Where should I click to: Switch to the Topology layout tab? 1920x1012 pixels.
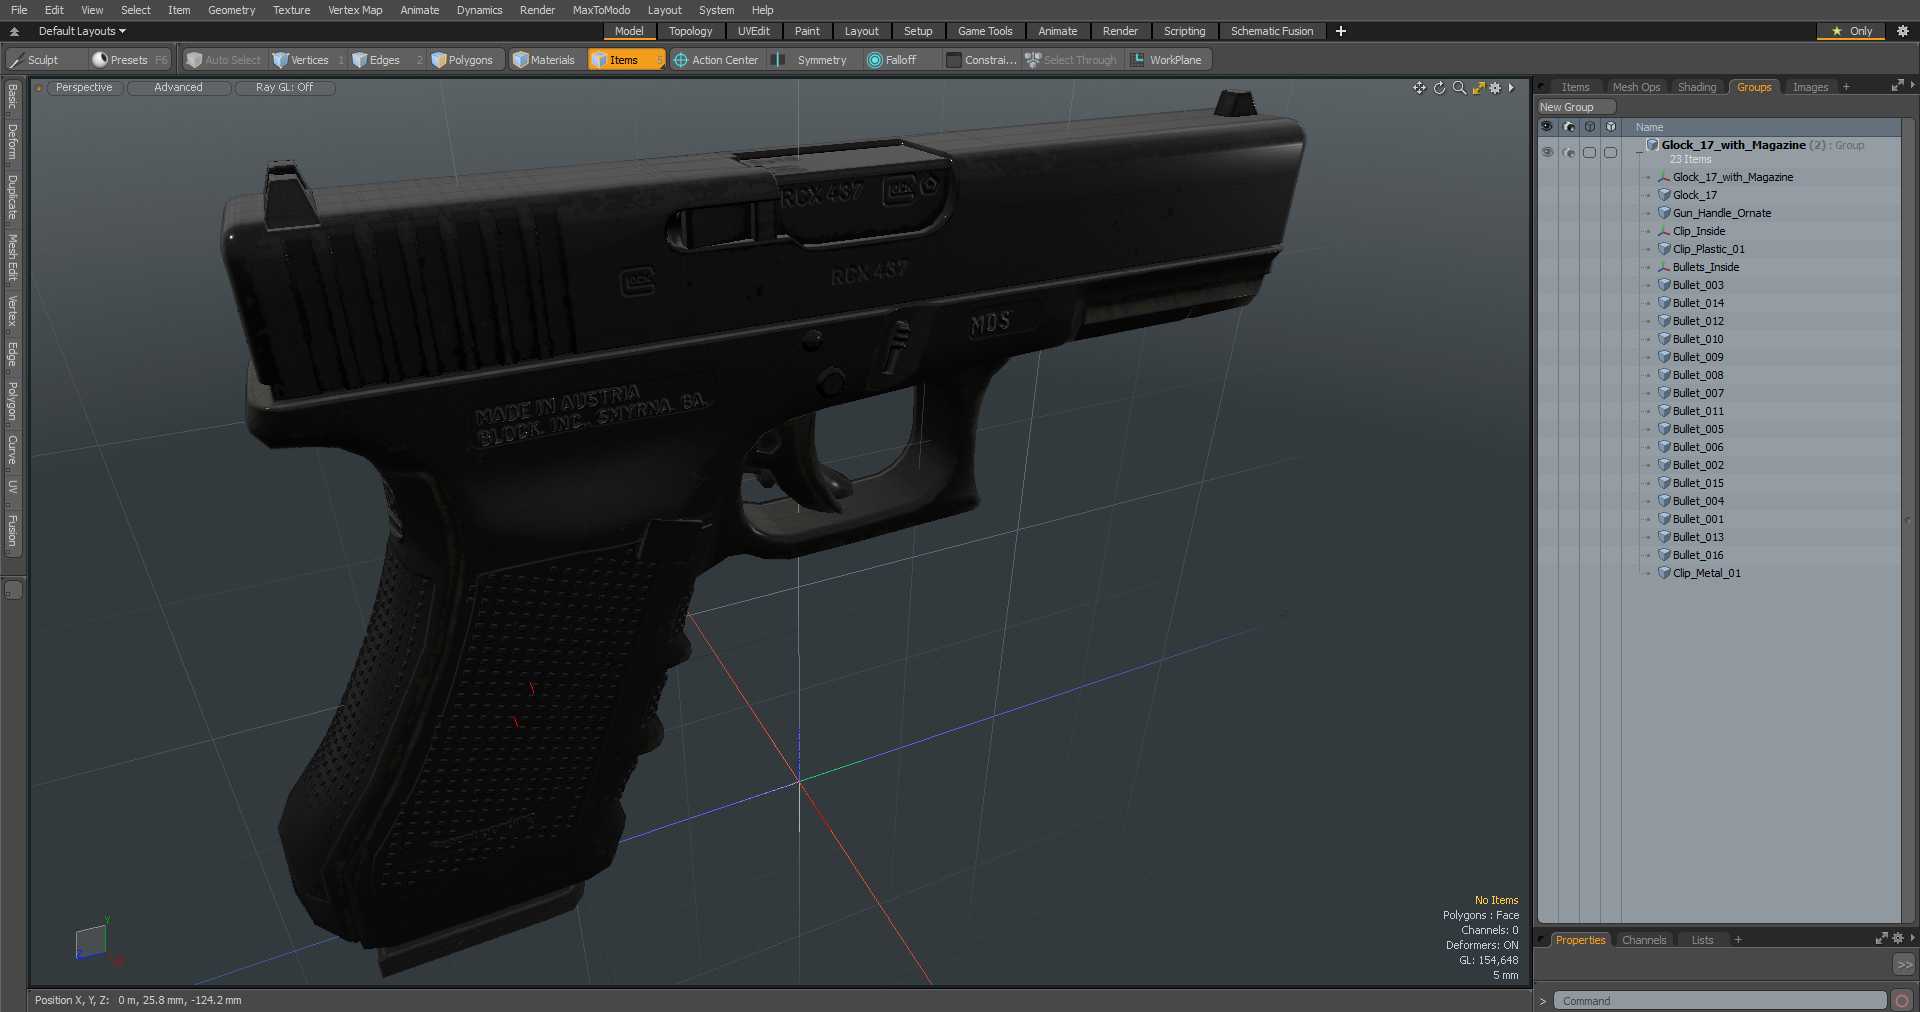[690, 31]
